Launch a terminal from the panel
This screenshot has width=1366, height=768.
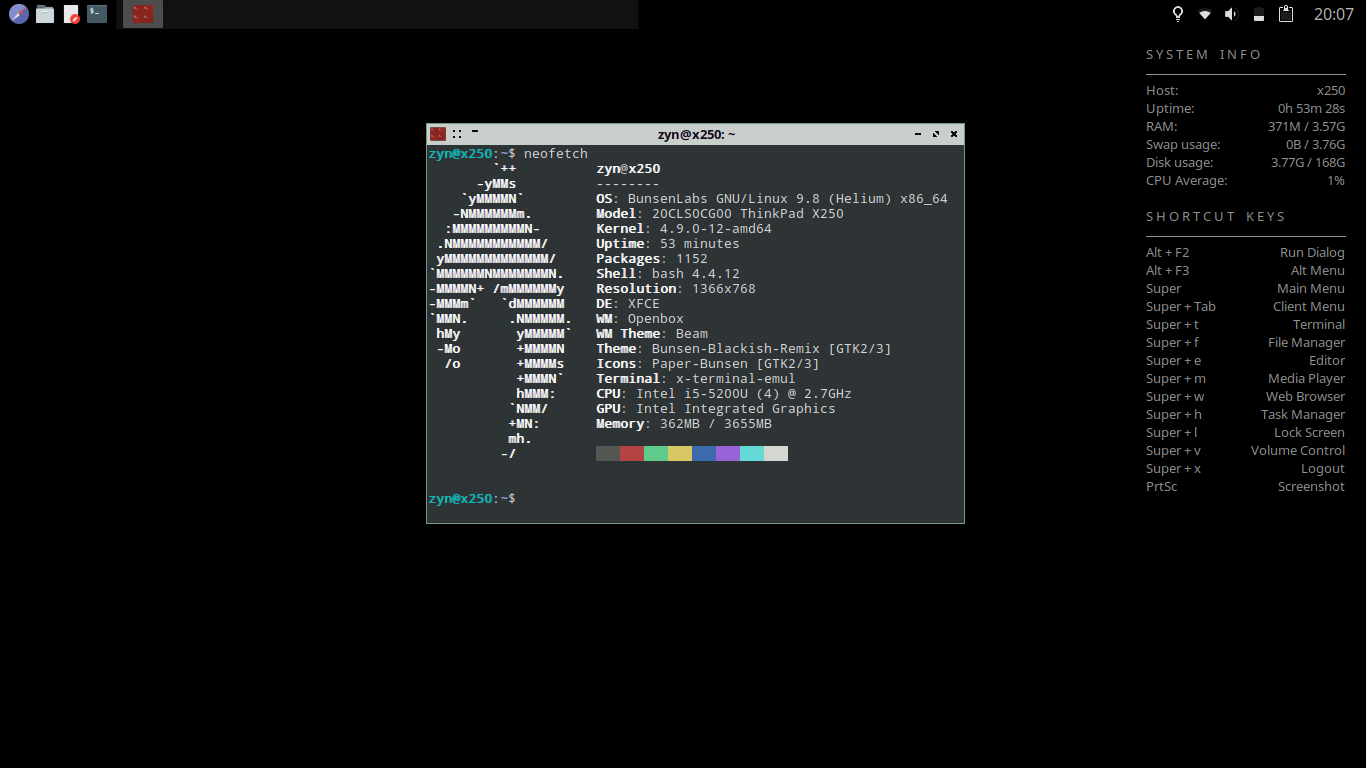tap(97, 14)
